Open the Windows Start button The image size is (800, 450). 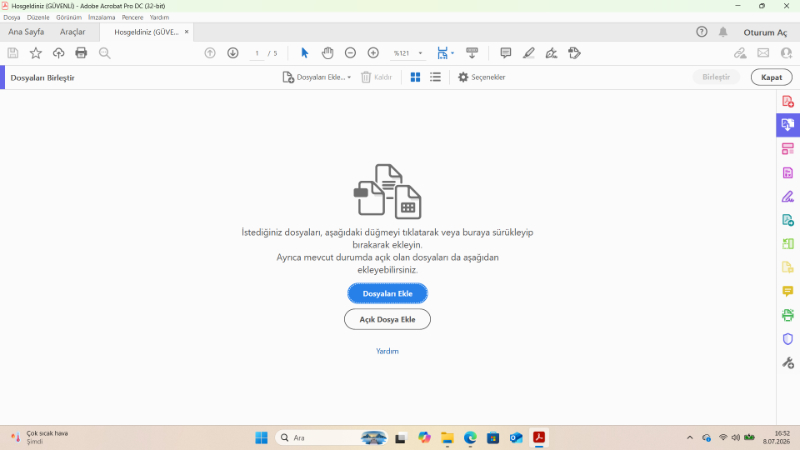click(261, 438)
